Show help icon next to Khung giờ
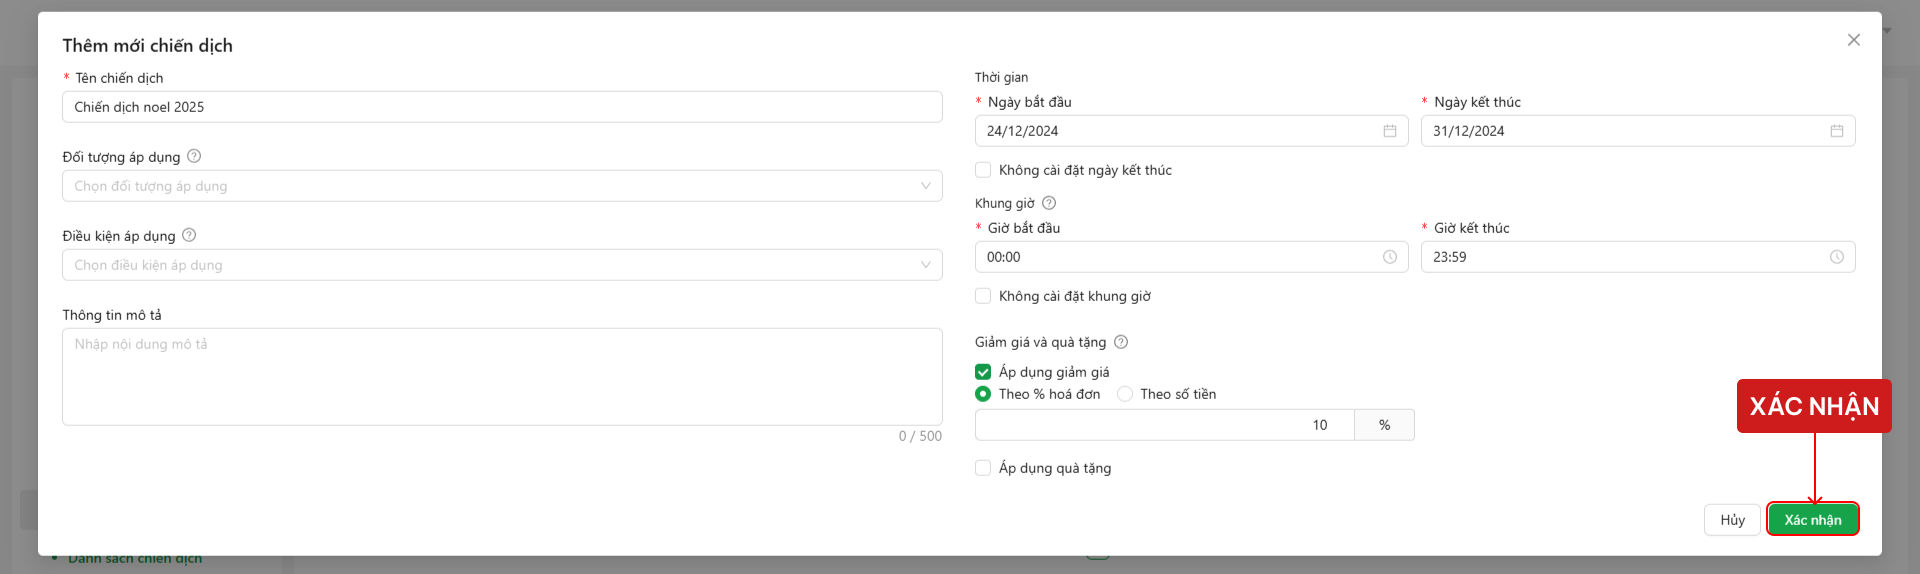 (x=1049, y=203)
